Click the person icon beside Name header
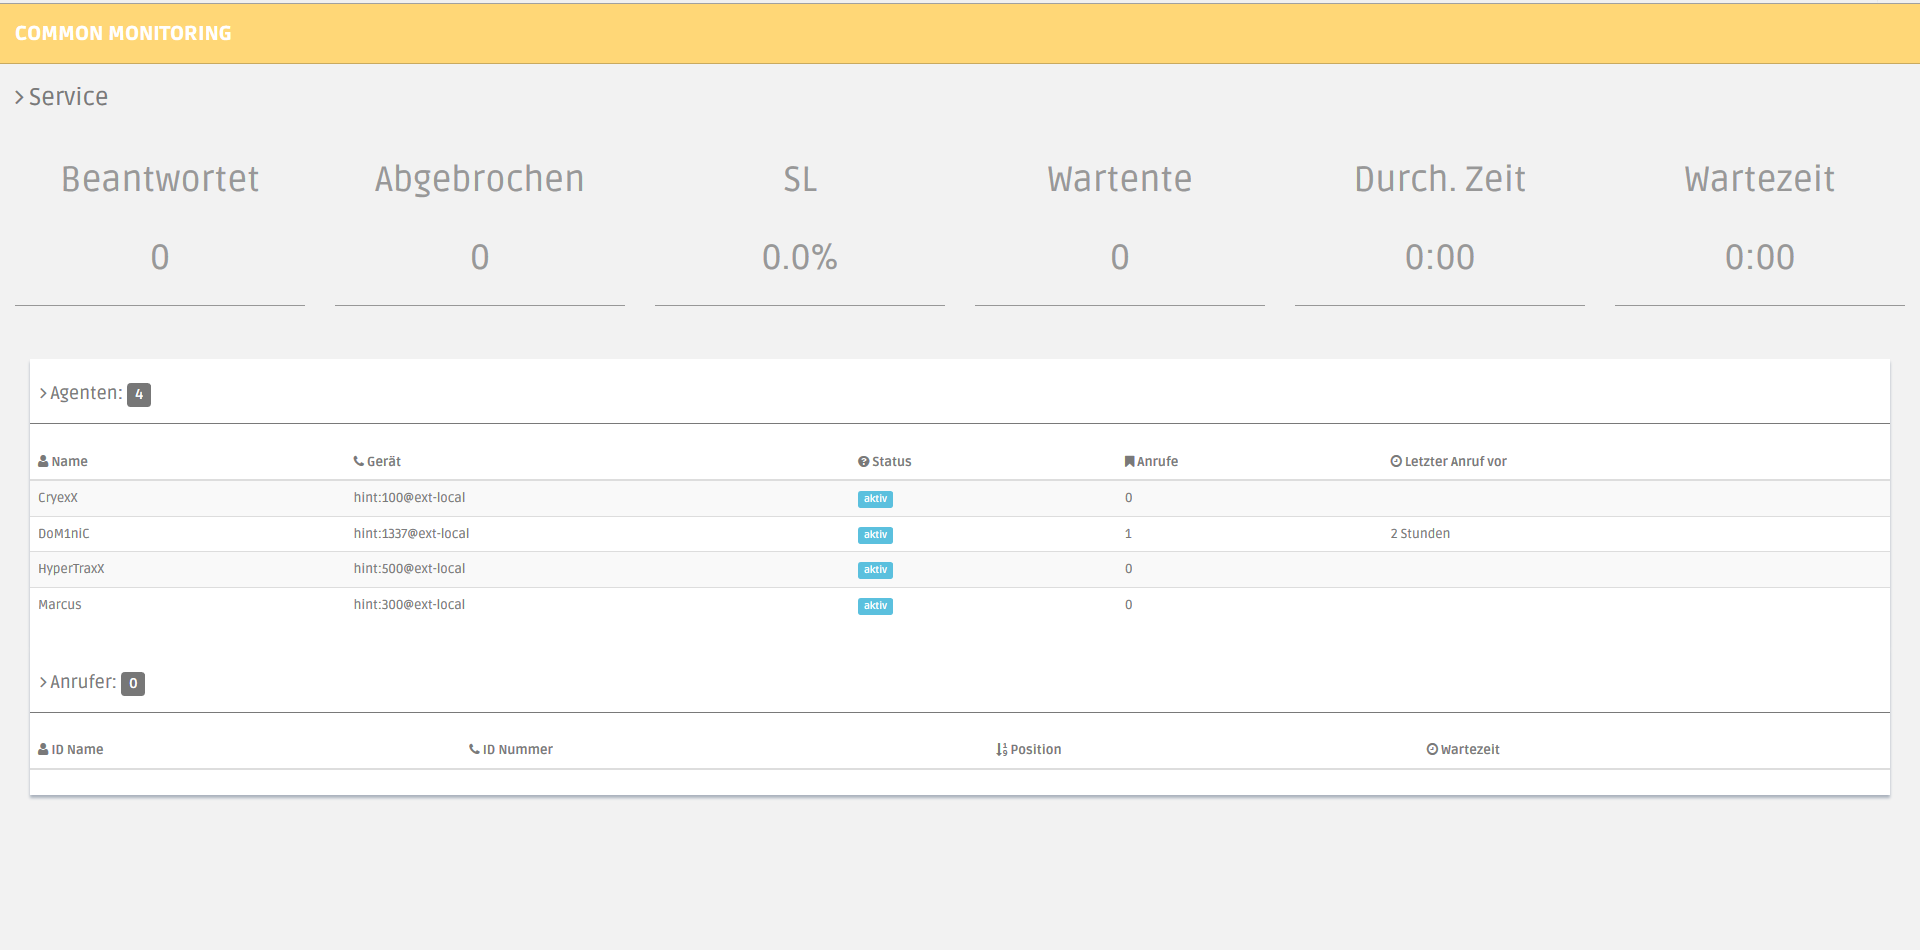 coord(43,461)
